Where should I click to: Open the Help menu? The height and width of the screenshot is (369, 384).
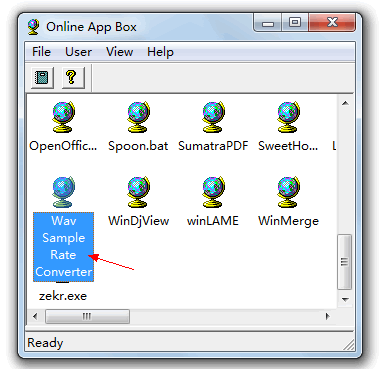[x=160, y=52]
